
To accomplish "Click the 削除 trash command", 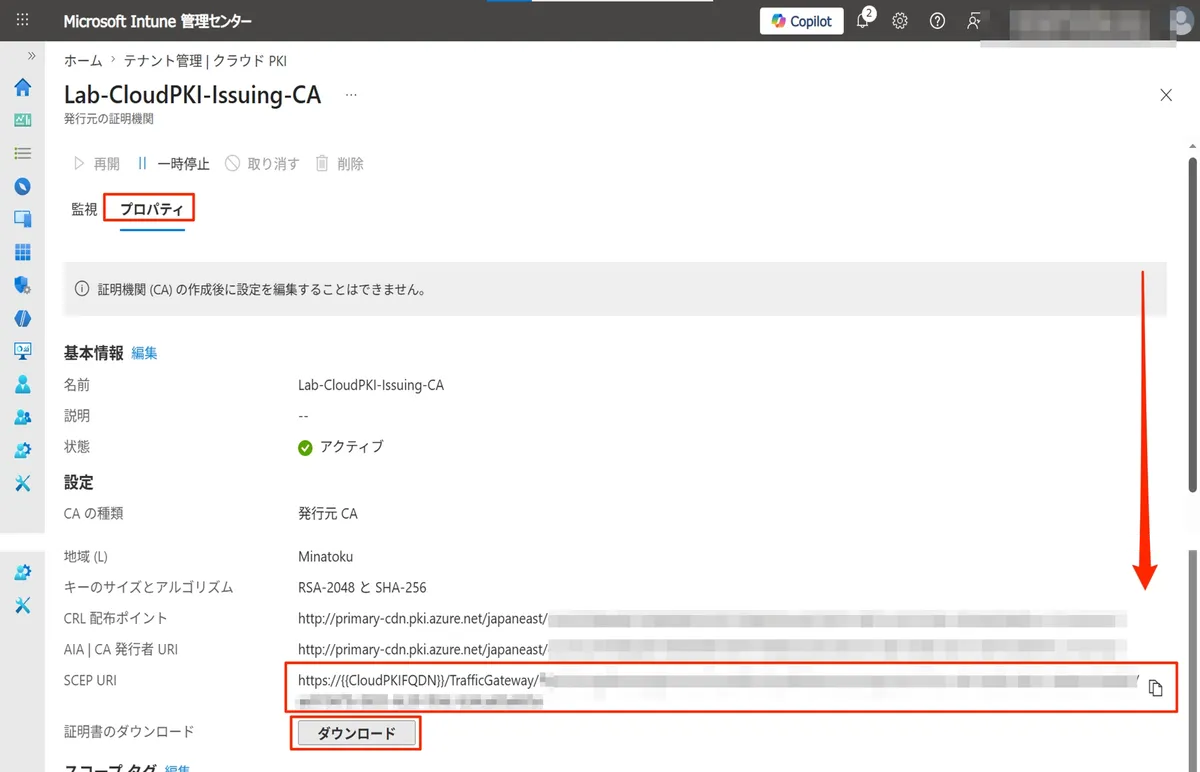I will tap(339, 164).
